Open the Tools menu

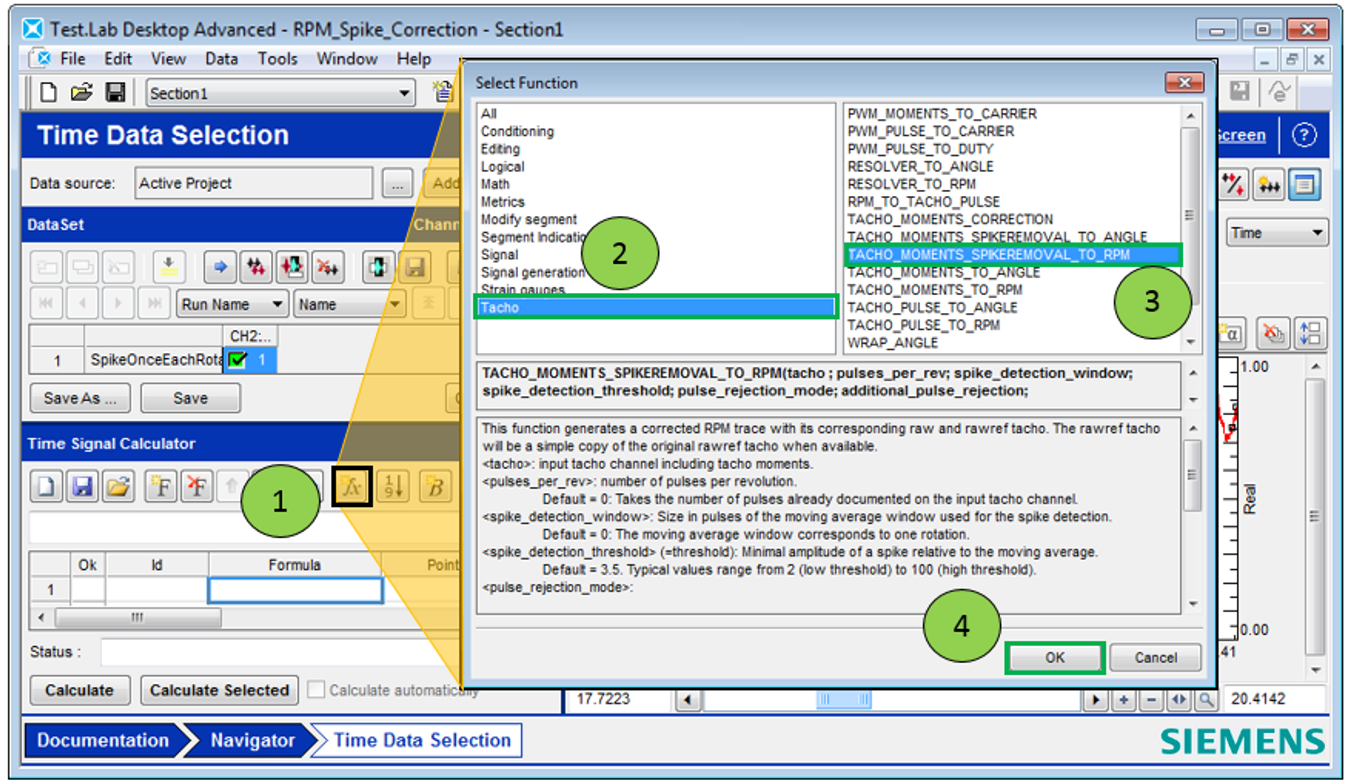[x=277, y=59]
